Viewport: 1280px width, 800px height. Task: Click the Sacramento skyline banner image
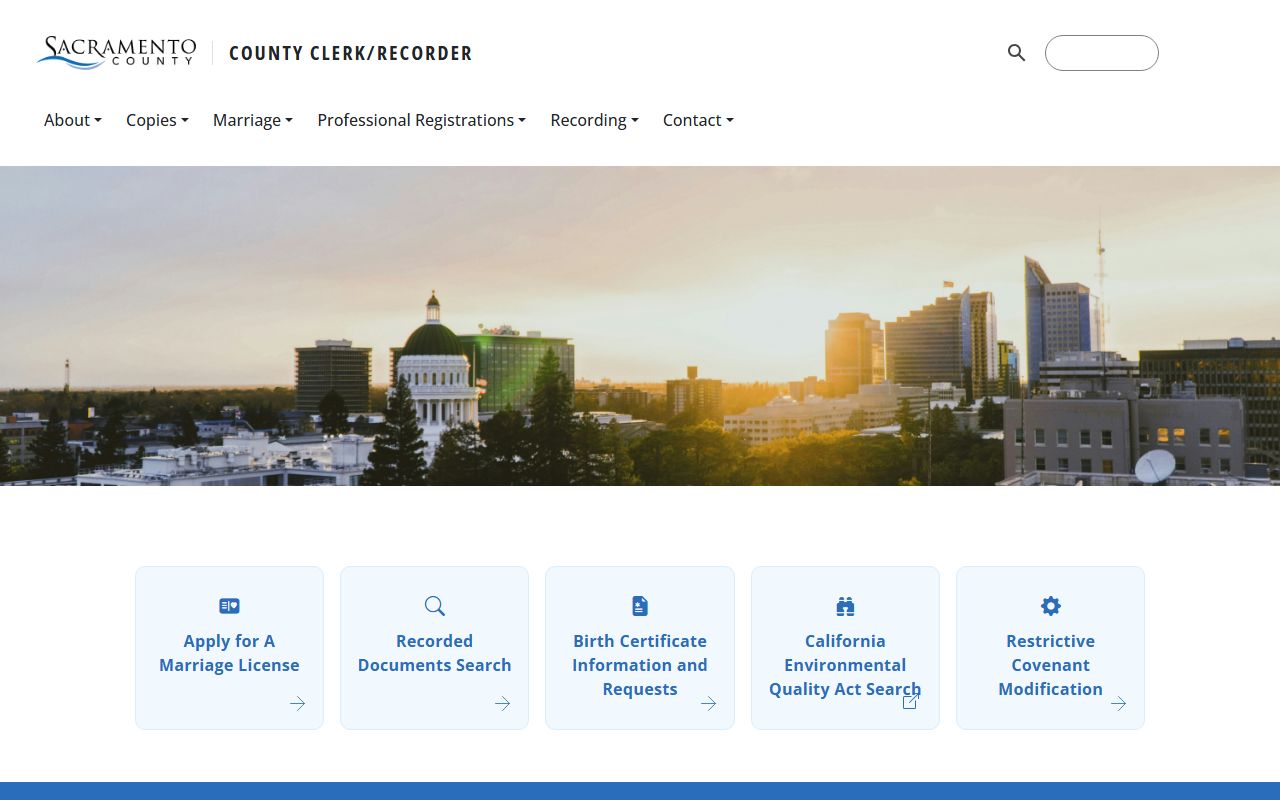(640, 326)
